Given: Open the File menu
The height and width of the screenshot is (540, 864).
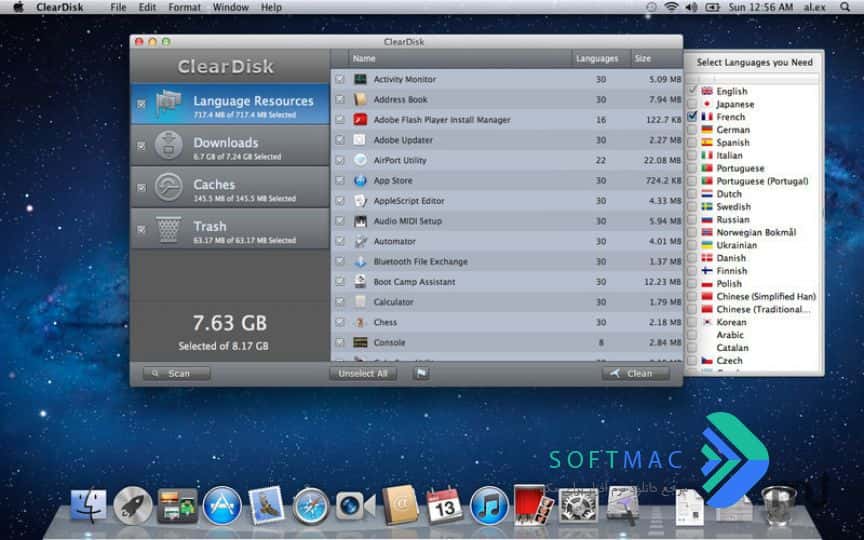Looking at the screenshot, I should coord(118,7).
